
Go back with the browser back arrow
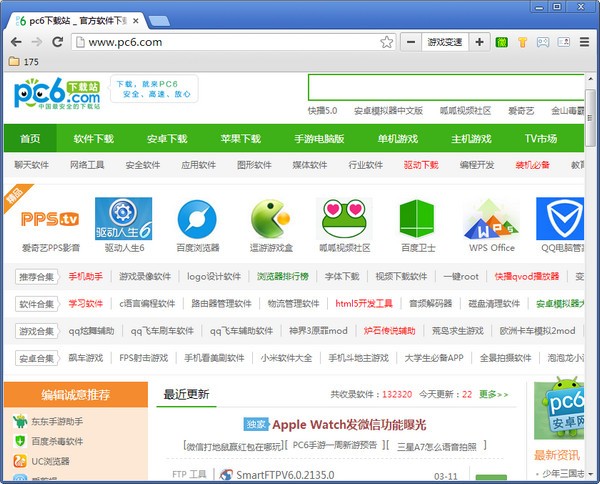[x=16, y=42]
